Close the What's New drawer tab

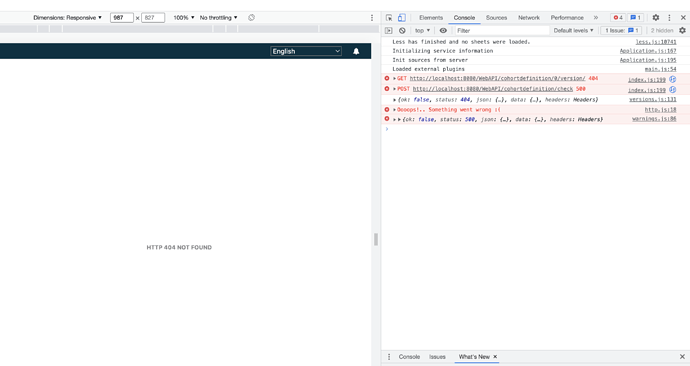point(495,357)
